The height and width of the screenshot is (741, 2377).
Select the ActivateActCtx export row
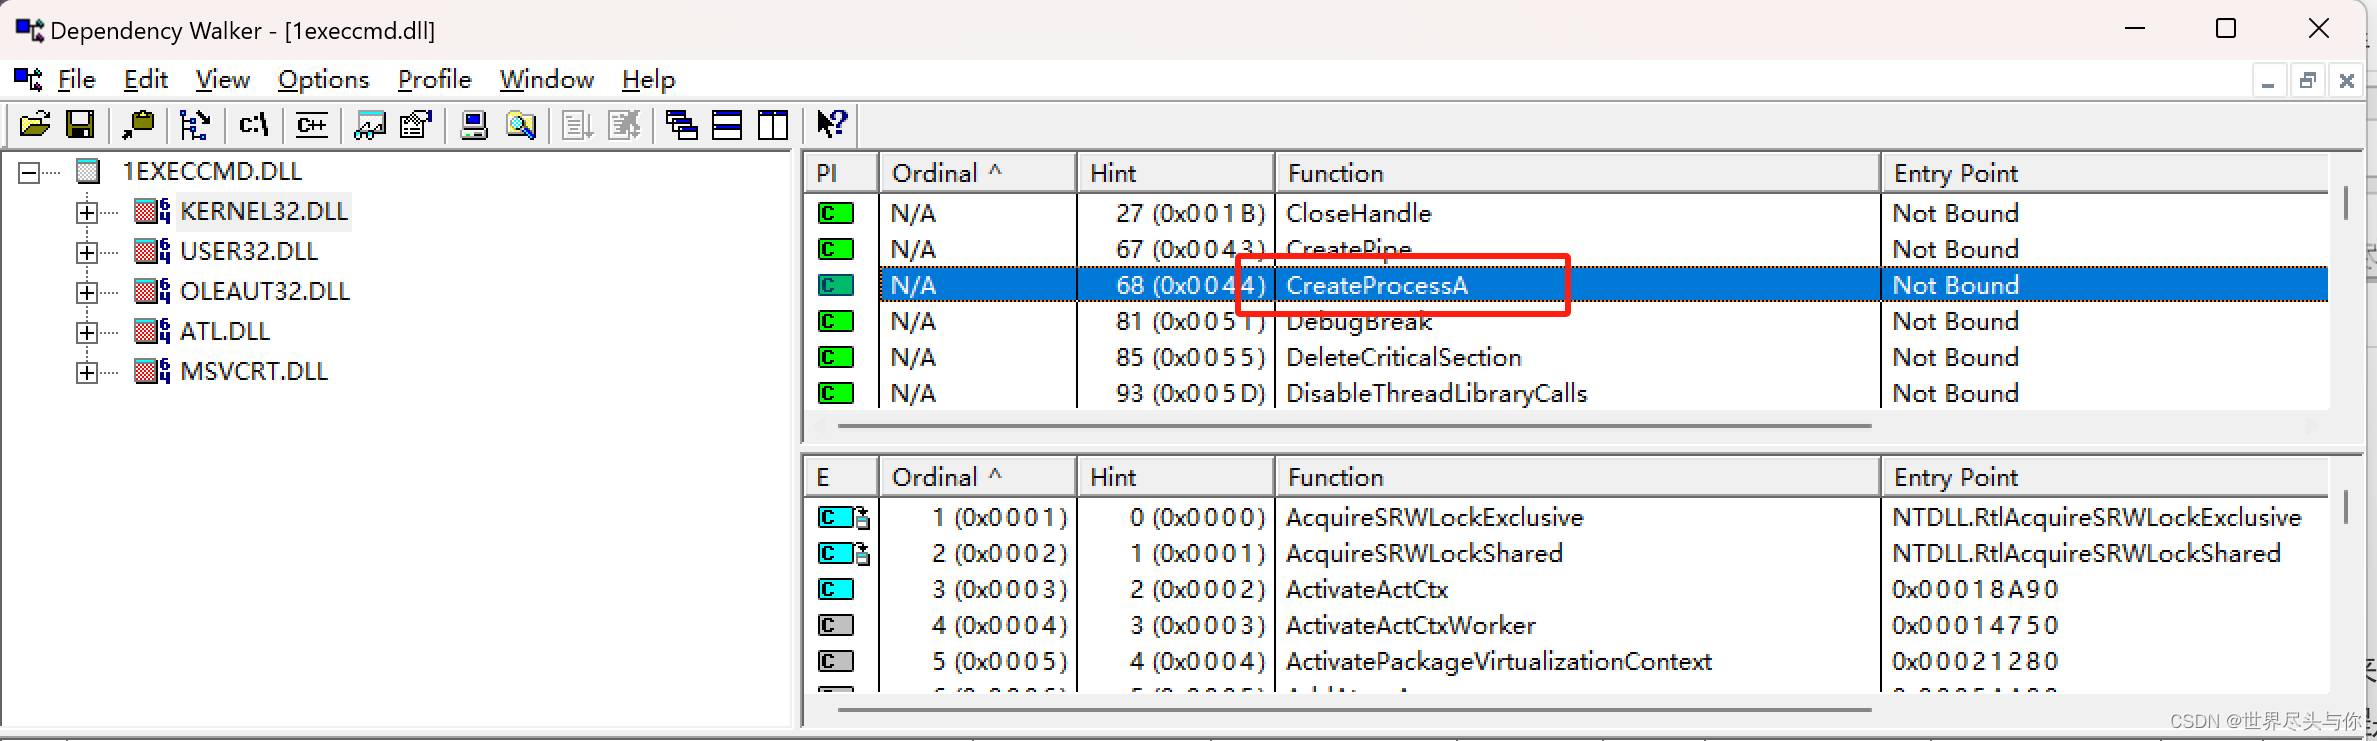[1567, 589]
